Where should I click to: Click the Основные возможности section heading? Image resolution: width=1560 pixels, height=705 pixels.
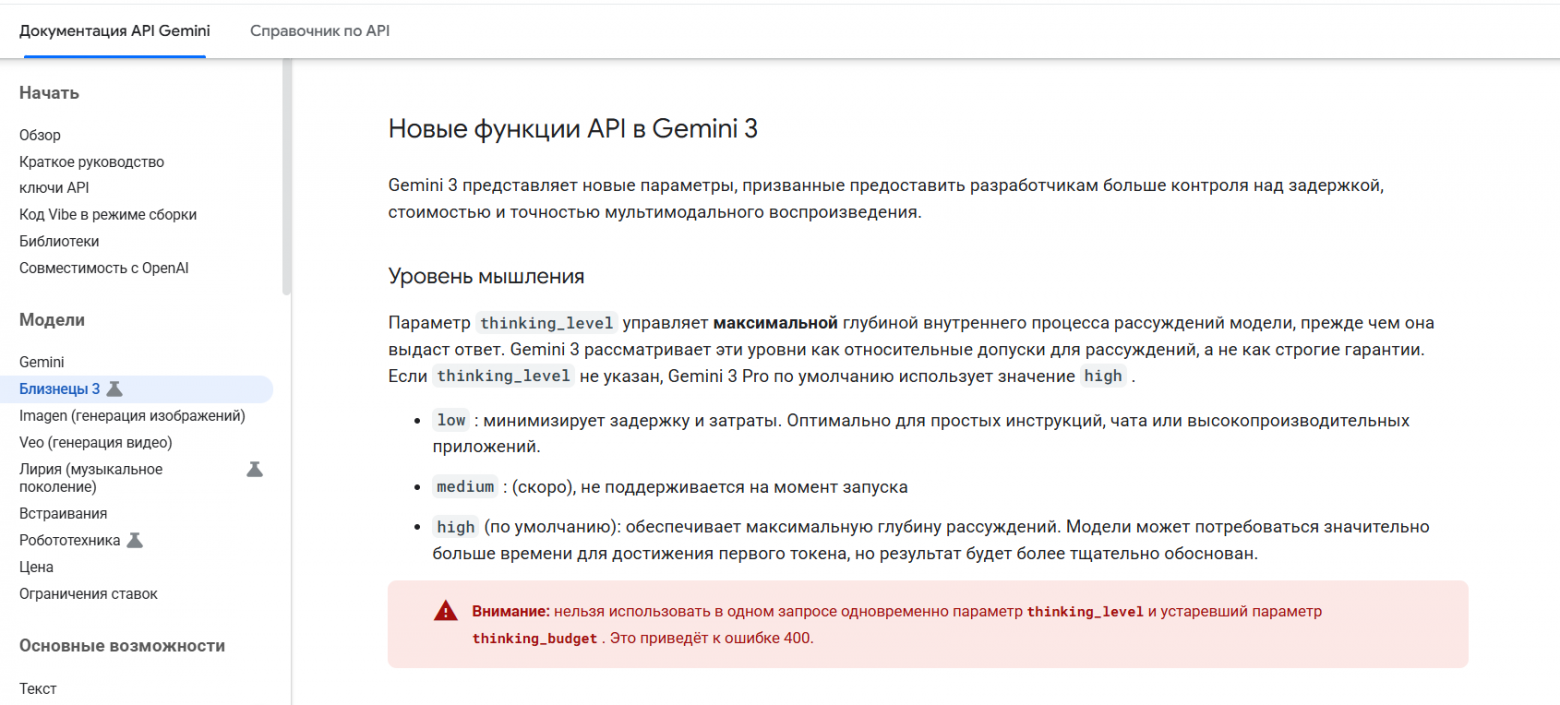coord(122,646)
